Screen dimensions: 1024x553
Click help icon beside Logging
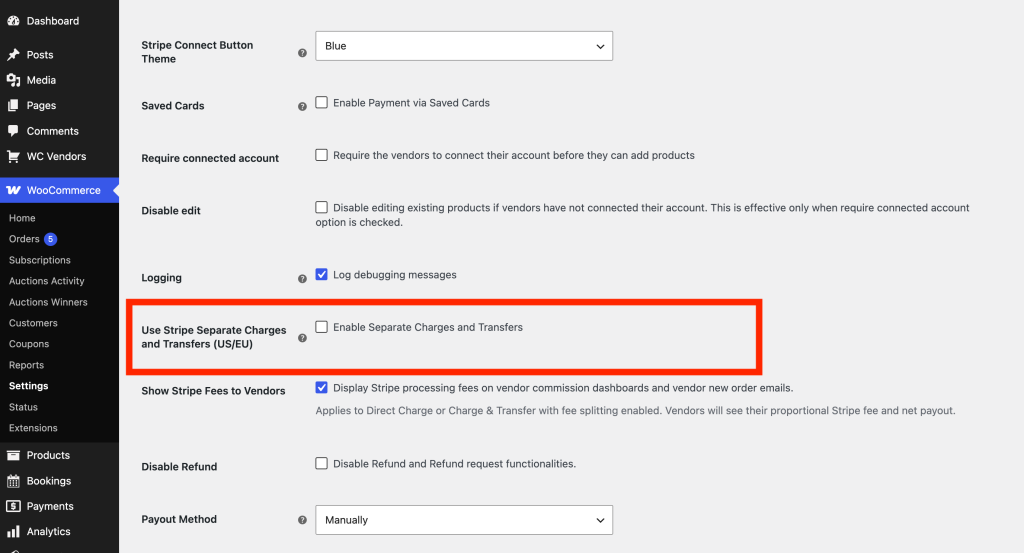(x=302, y=279)
